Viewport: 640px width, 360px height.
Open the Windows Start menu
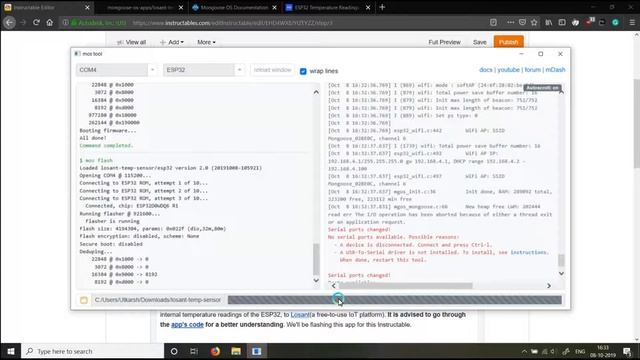(x=11, y=351)
